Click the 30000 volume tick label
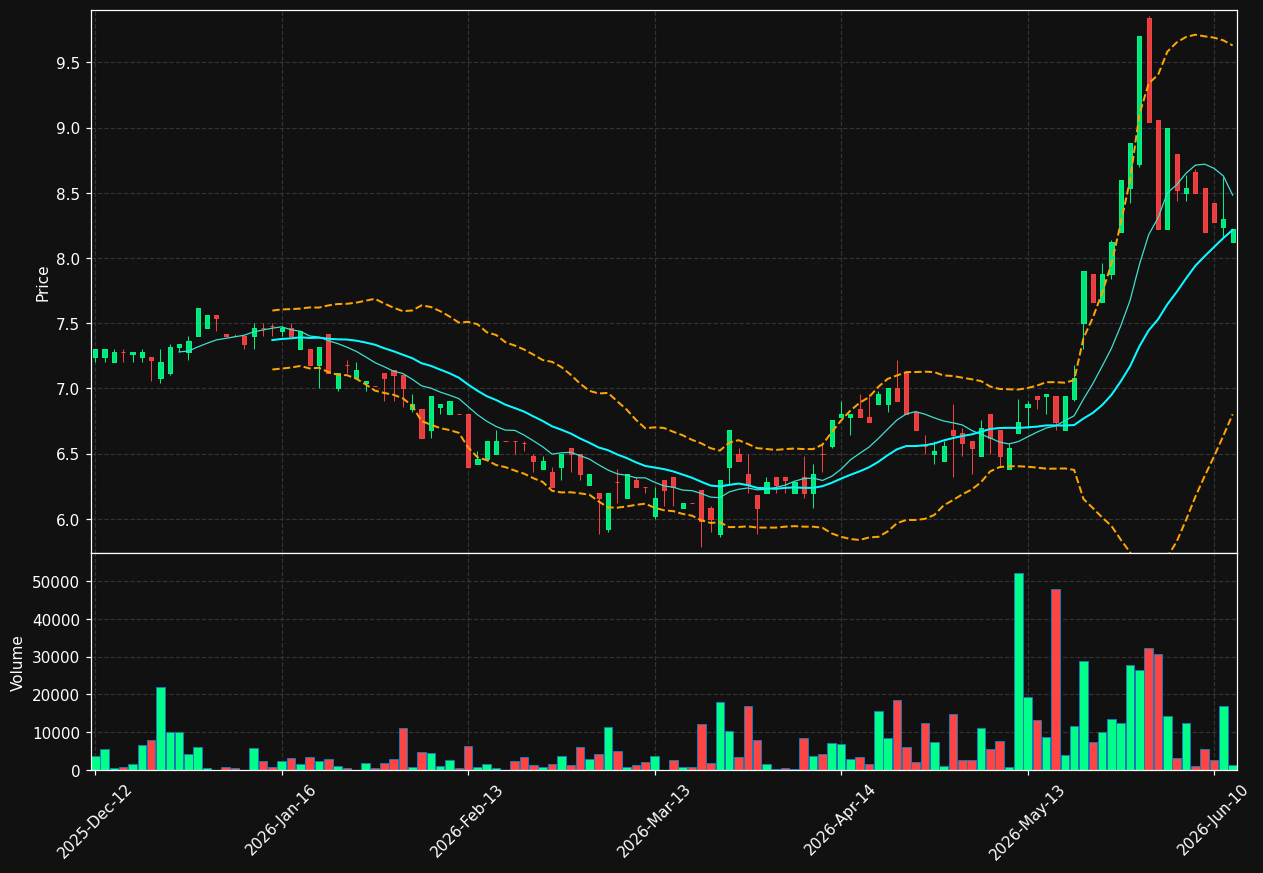 point(58,657)
